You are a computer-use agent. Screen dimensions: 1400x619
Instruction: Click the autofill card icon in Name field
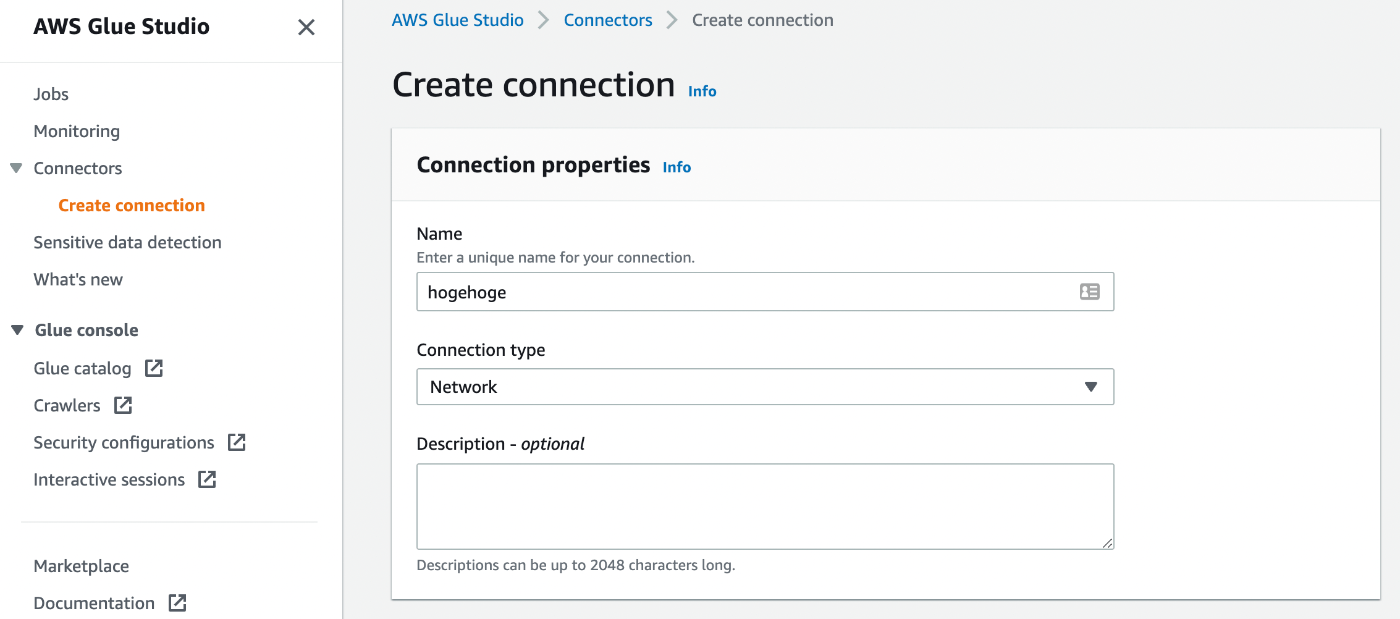(x=1090, y=292)
